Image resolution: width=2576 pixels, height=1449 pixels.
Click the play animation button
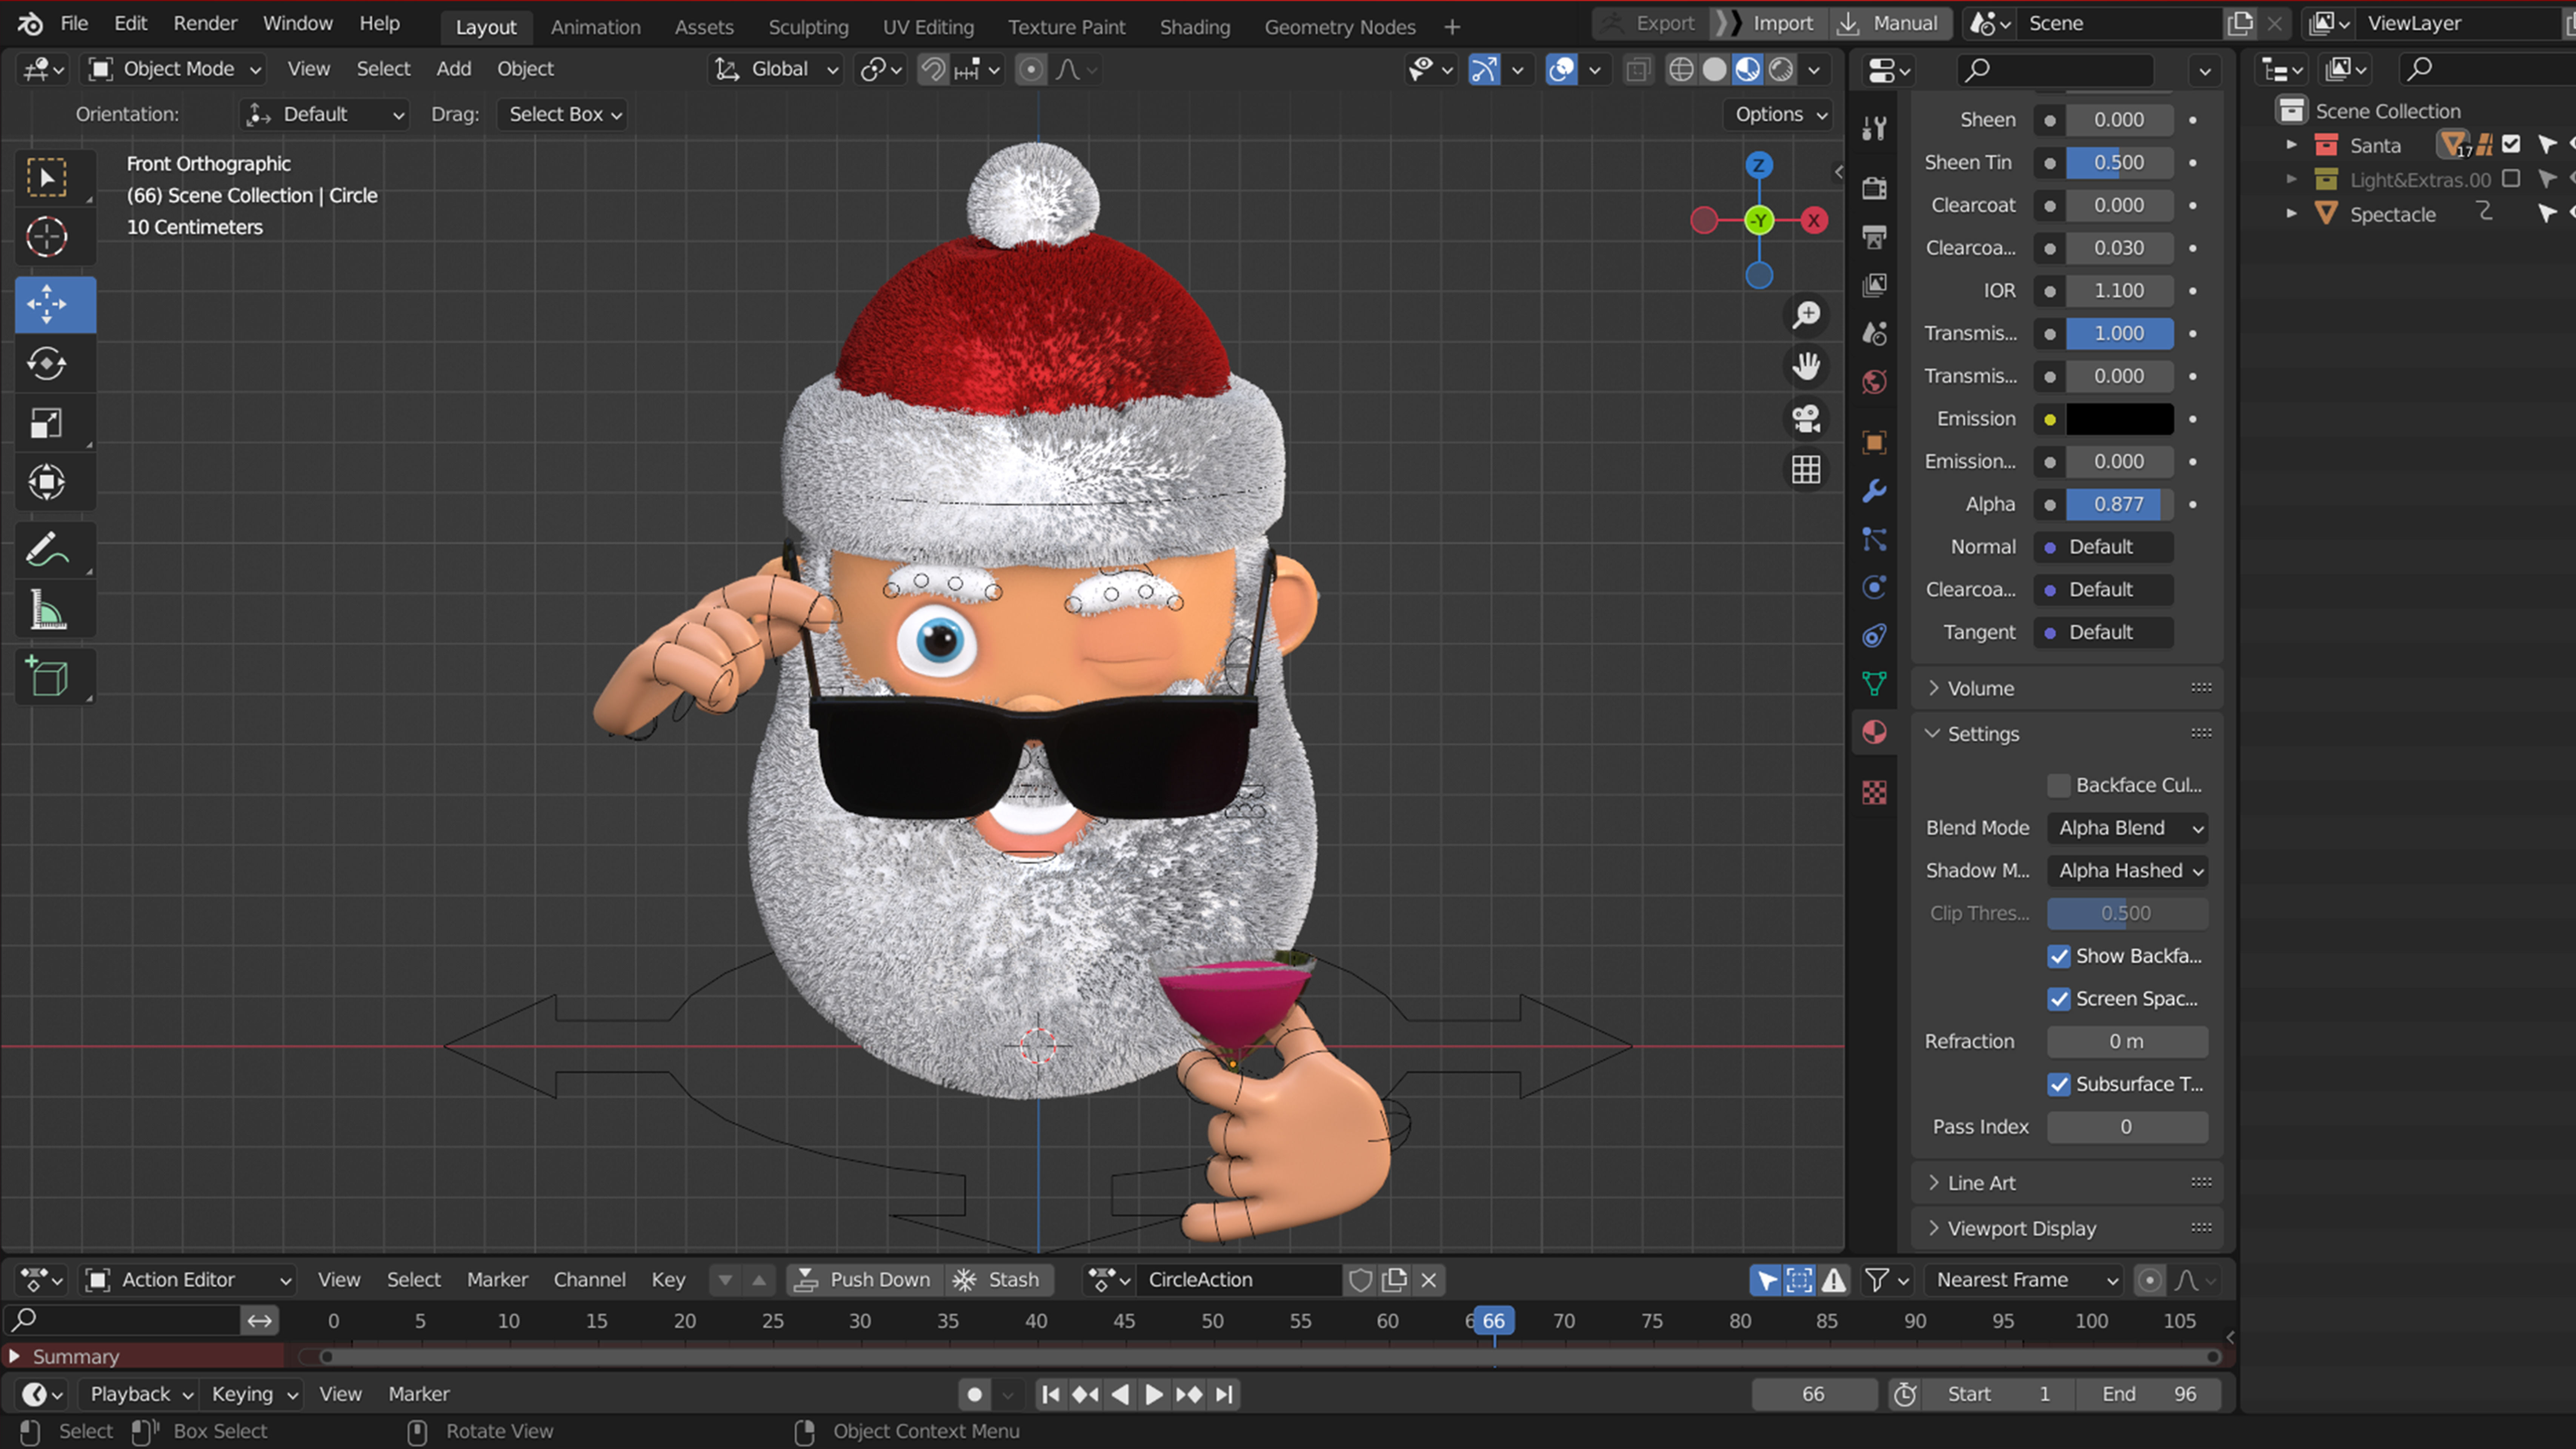1153,1394
